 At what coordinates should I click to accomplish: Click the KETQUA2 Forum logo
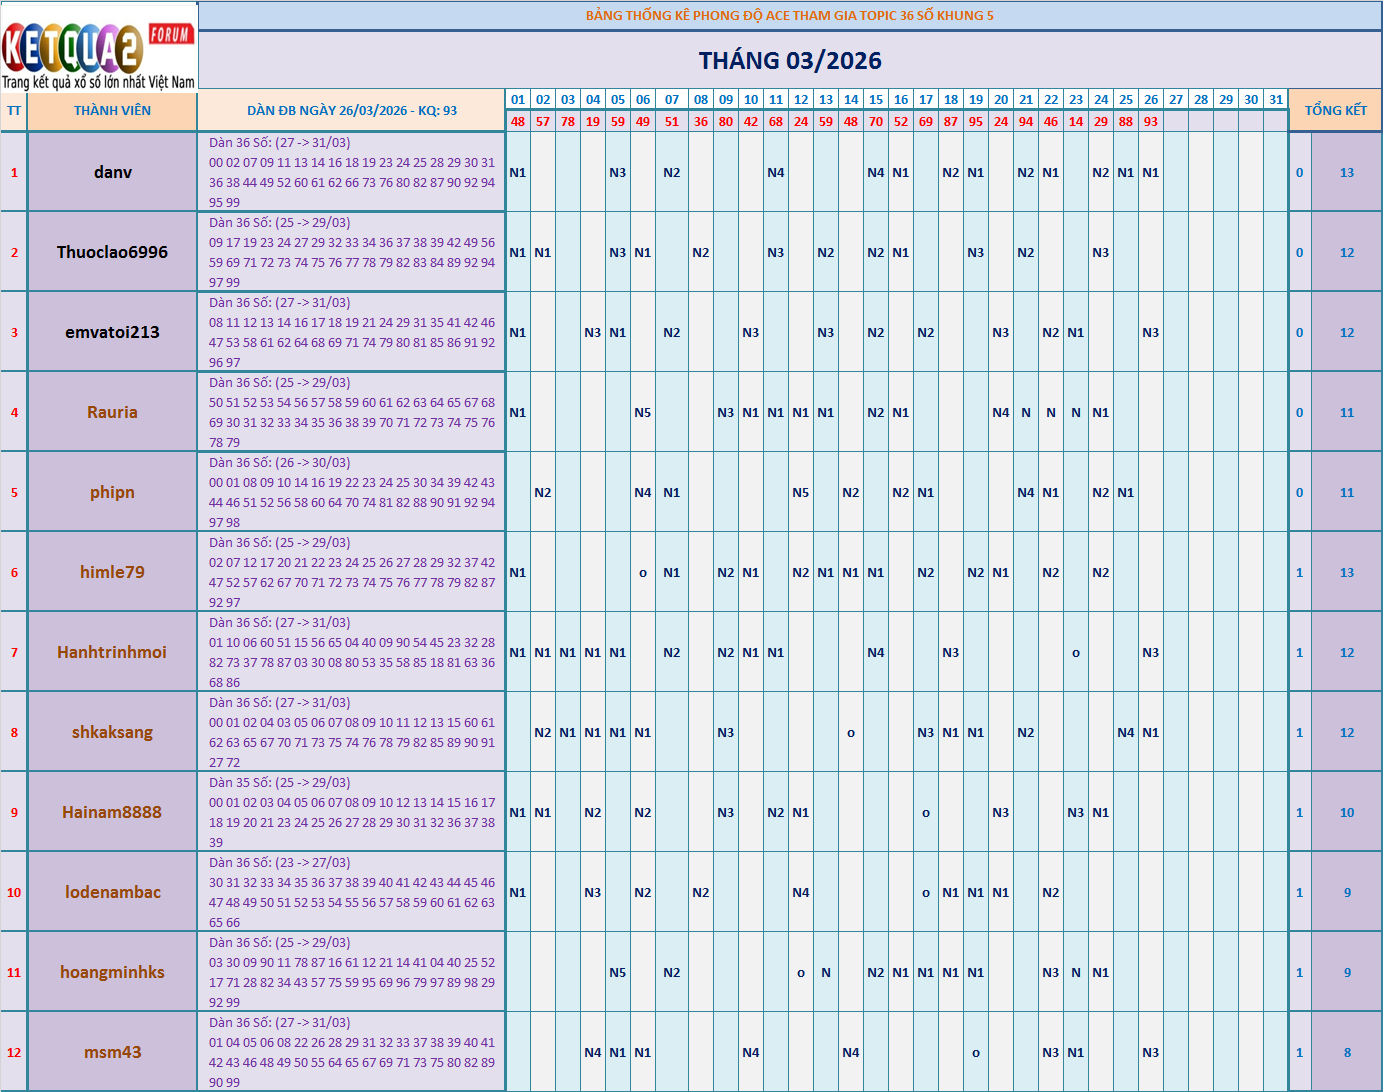click(98, 47)
